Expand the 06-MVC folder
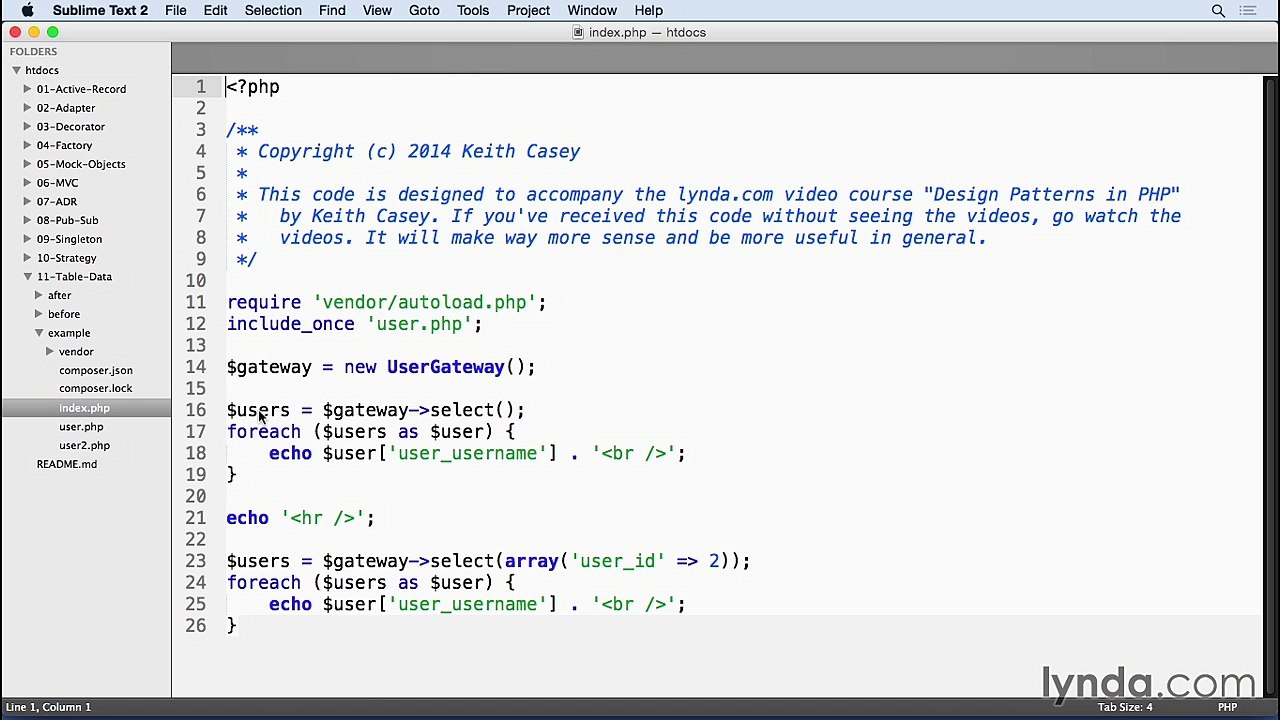Viewport: 1280px width, 720px height. pyautogui.click(x=28, y=183)
